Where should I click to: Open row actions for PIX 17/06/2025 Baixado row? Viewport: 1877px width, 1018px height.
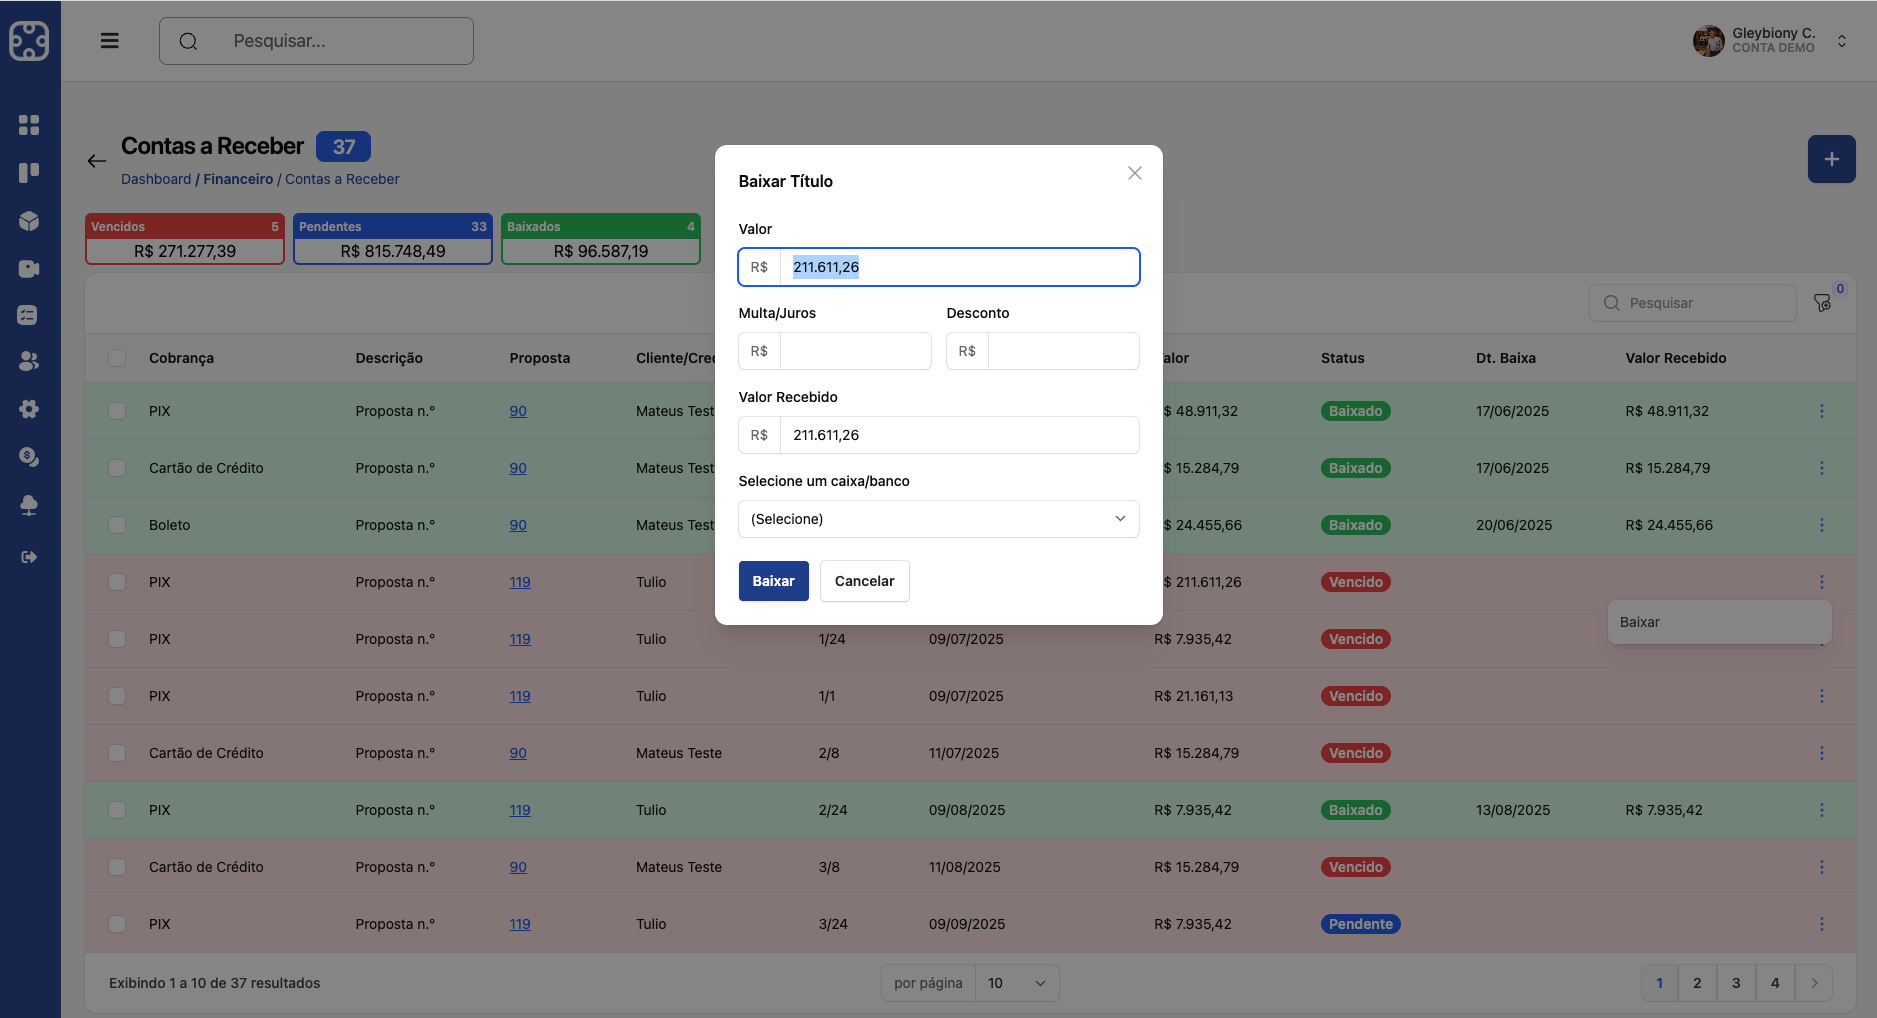(x=1821, y=411)
